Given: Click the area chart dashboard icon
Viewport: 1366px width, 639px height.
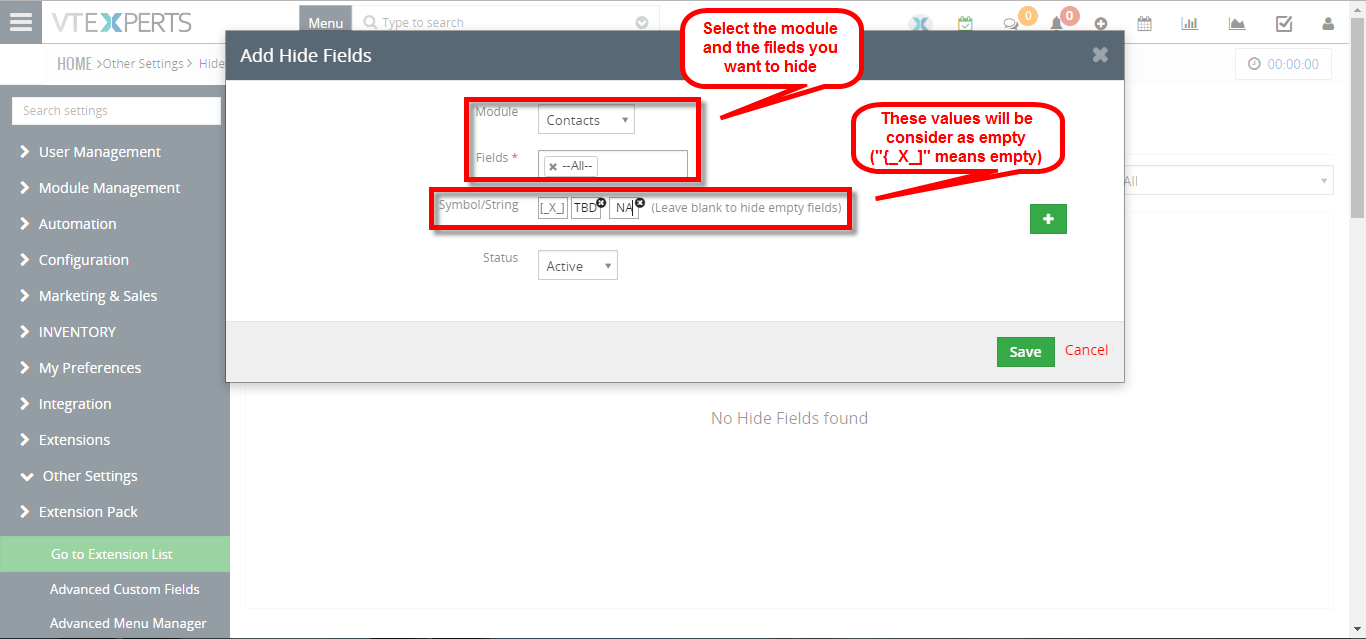Looking at the screenshot, I should 1237,21.
